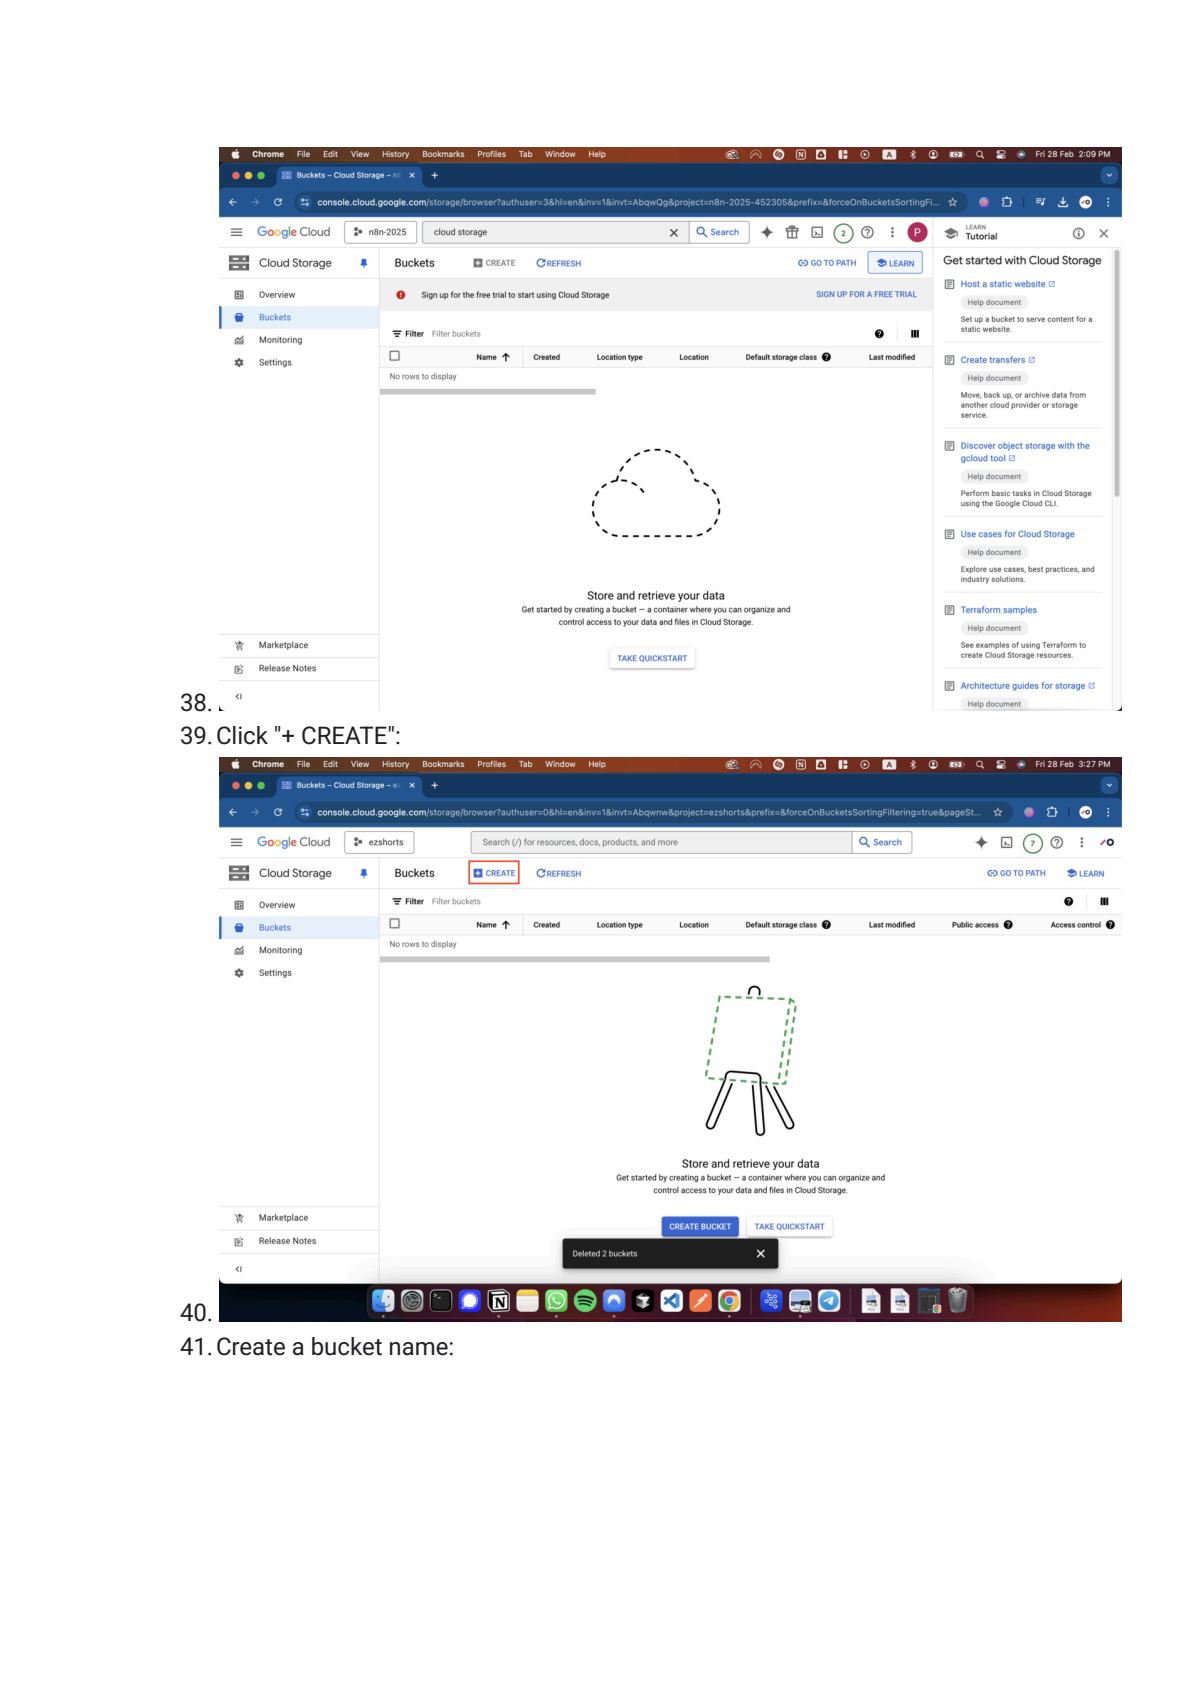Collapse the lower screenshot's sidebar
This screenshot has width=1192, height=1684.
click(x=238, y=1269)
